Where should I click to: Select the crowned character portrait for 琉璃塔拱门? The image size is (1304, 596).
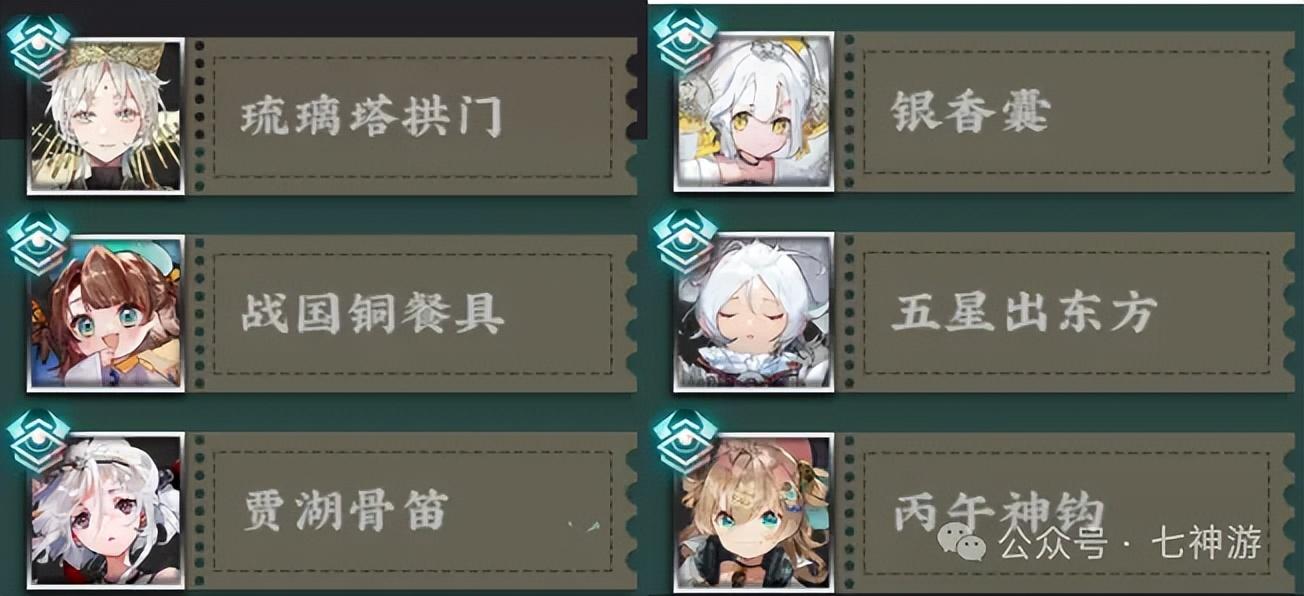(105, 116)
